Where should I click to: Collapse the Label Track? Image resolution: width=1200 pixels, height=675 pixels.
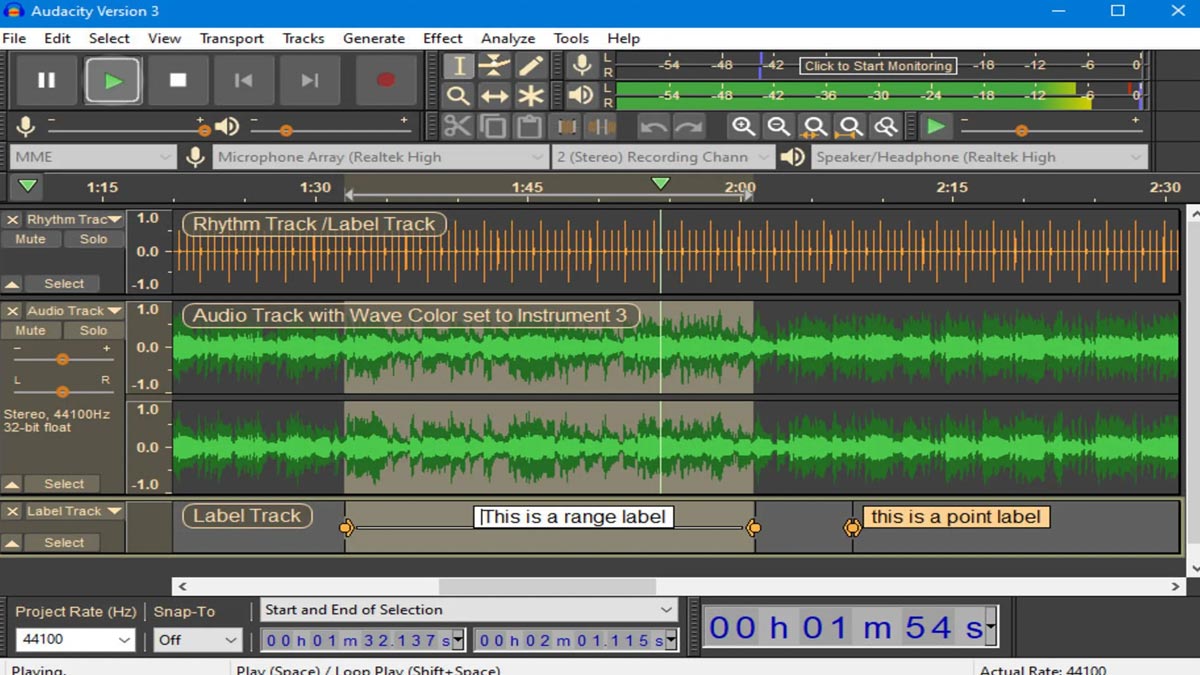pos(11,543)
